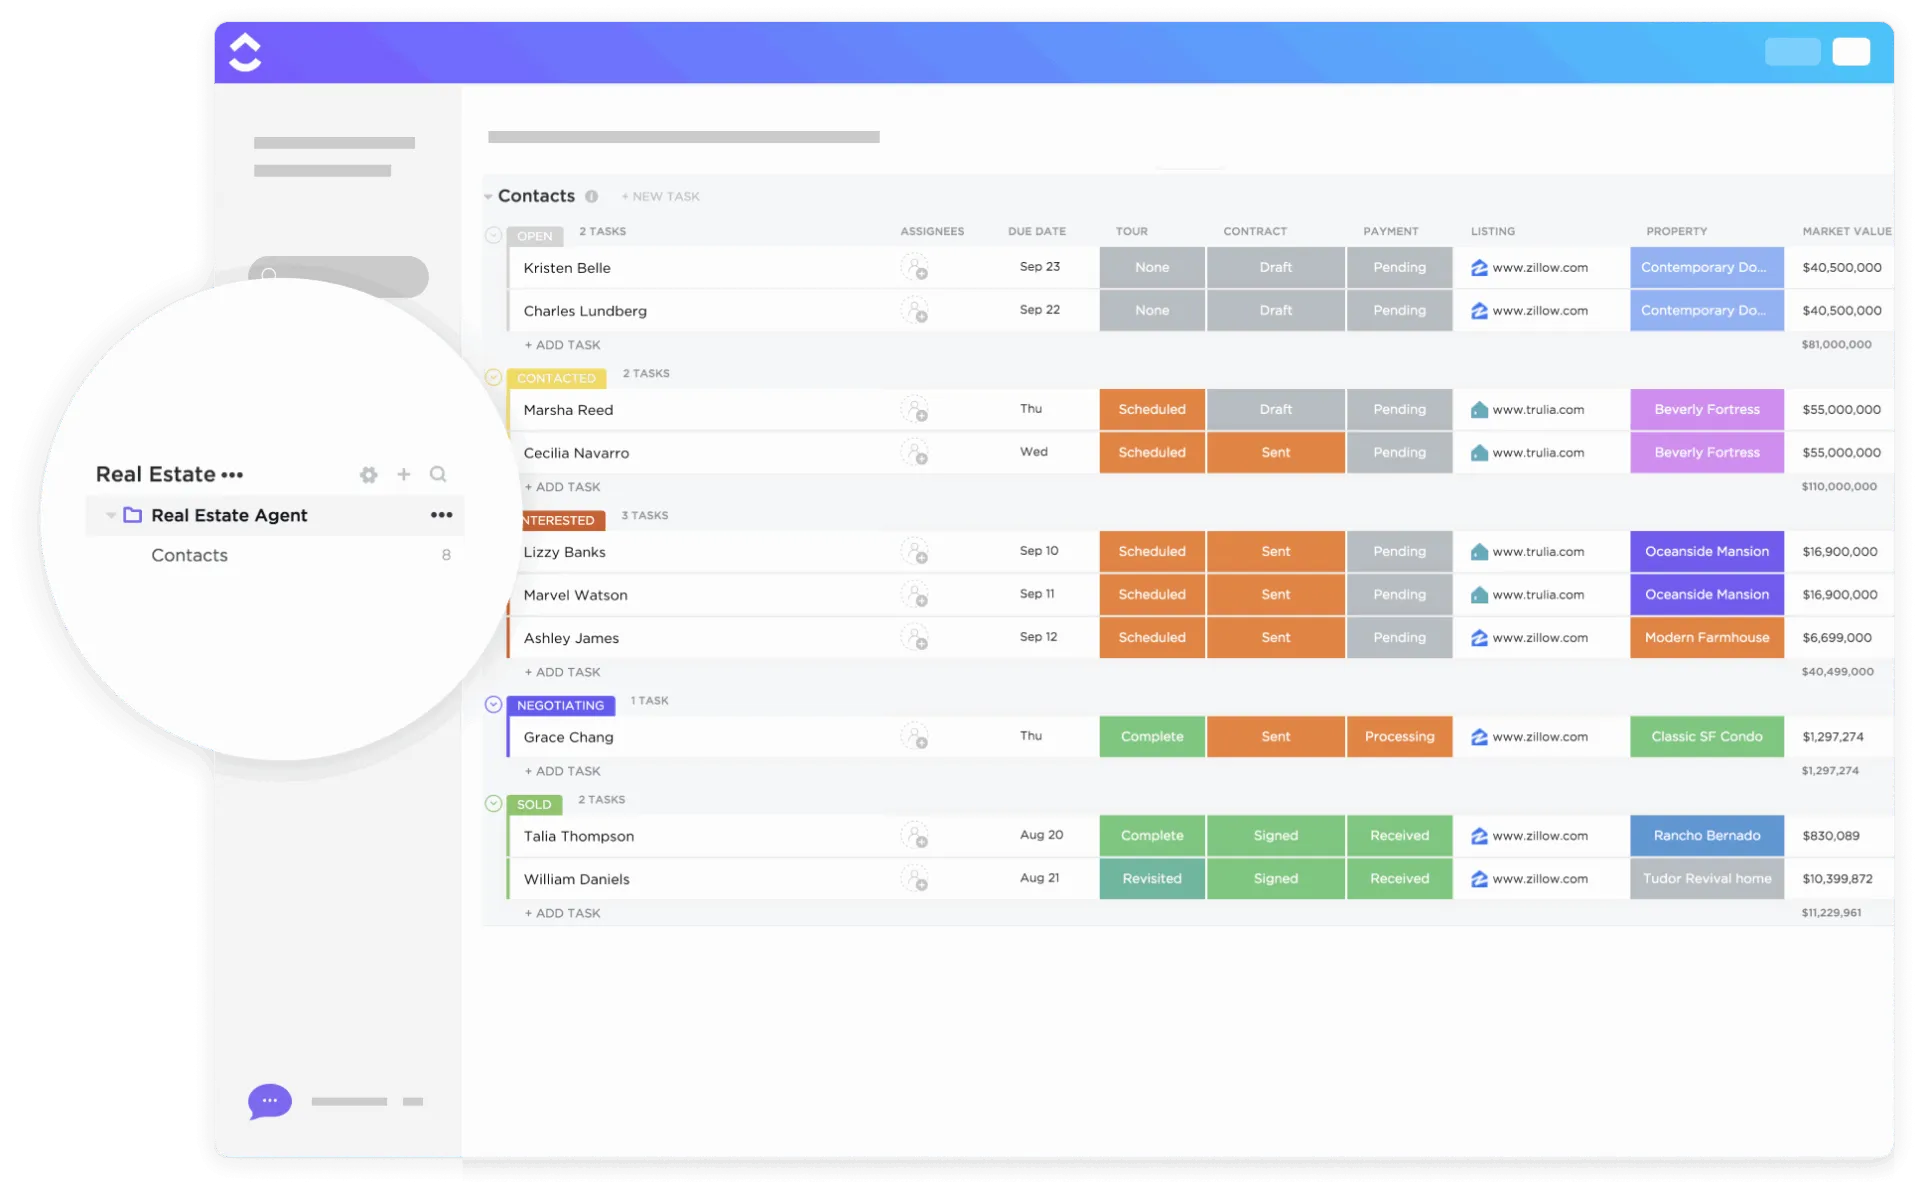Click Contacts list info icon

(591, 196)
